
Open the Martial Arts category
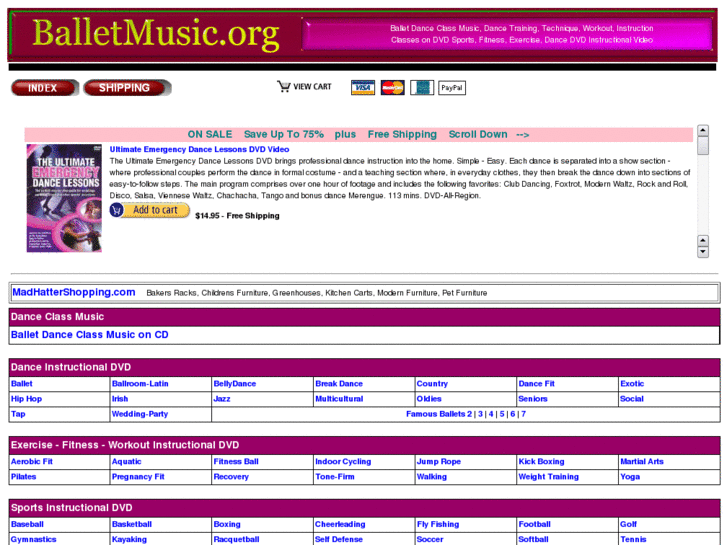tap(642, 462)
